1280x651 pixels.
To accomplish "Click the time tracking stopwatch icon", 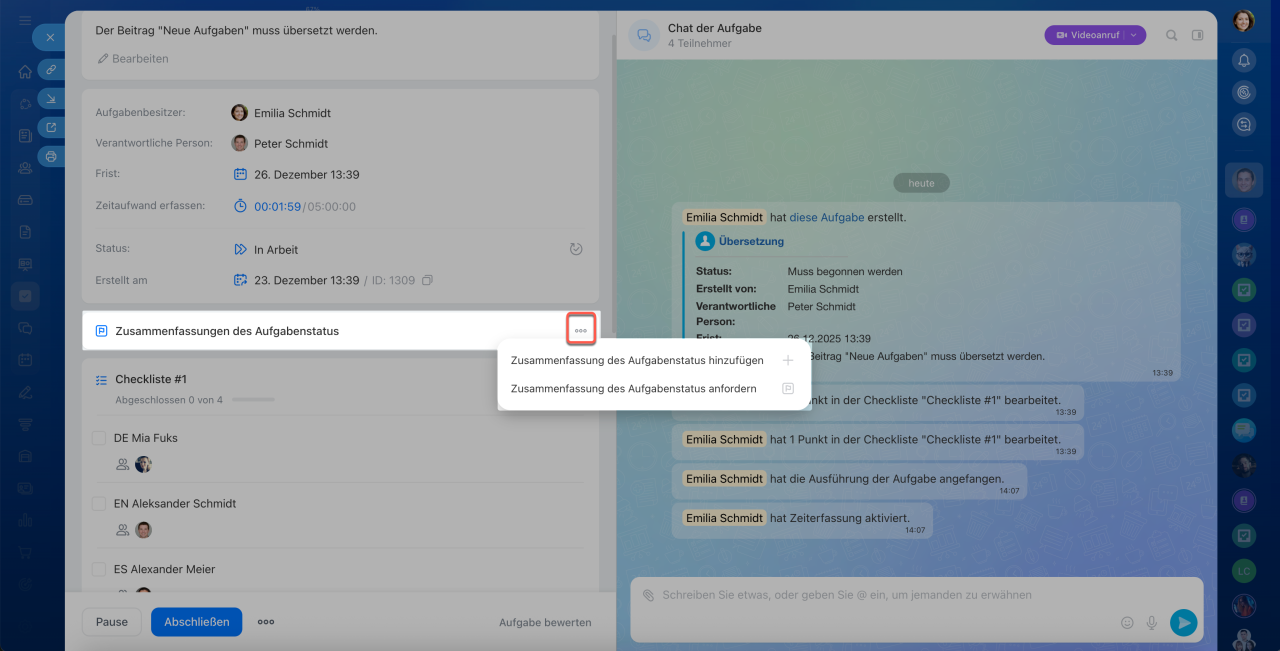I will tap(240, 206).
